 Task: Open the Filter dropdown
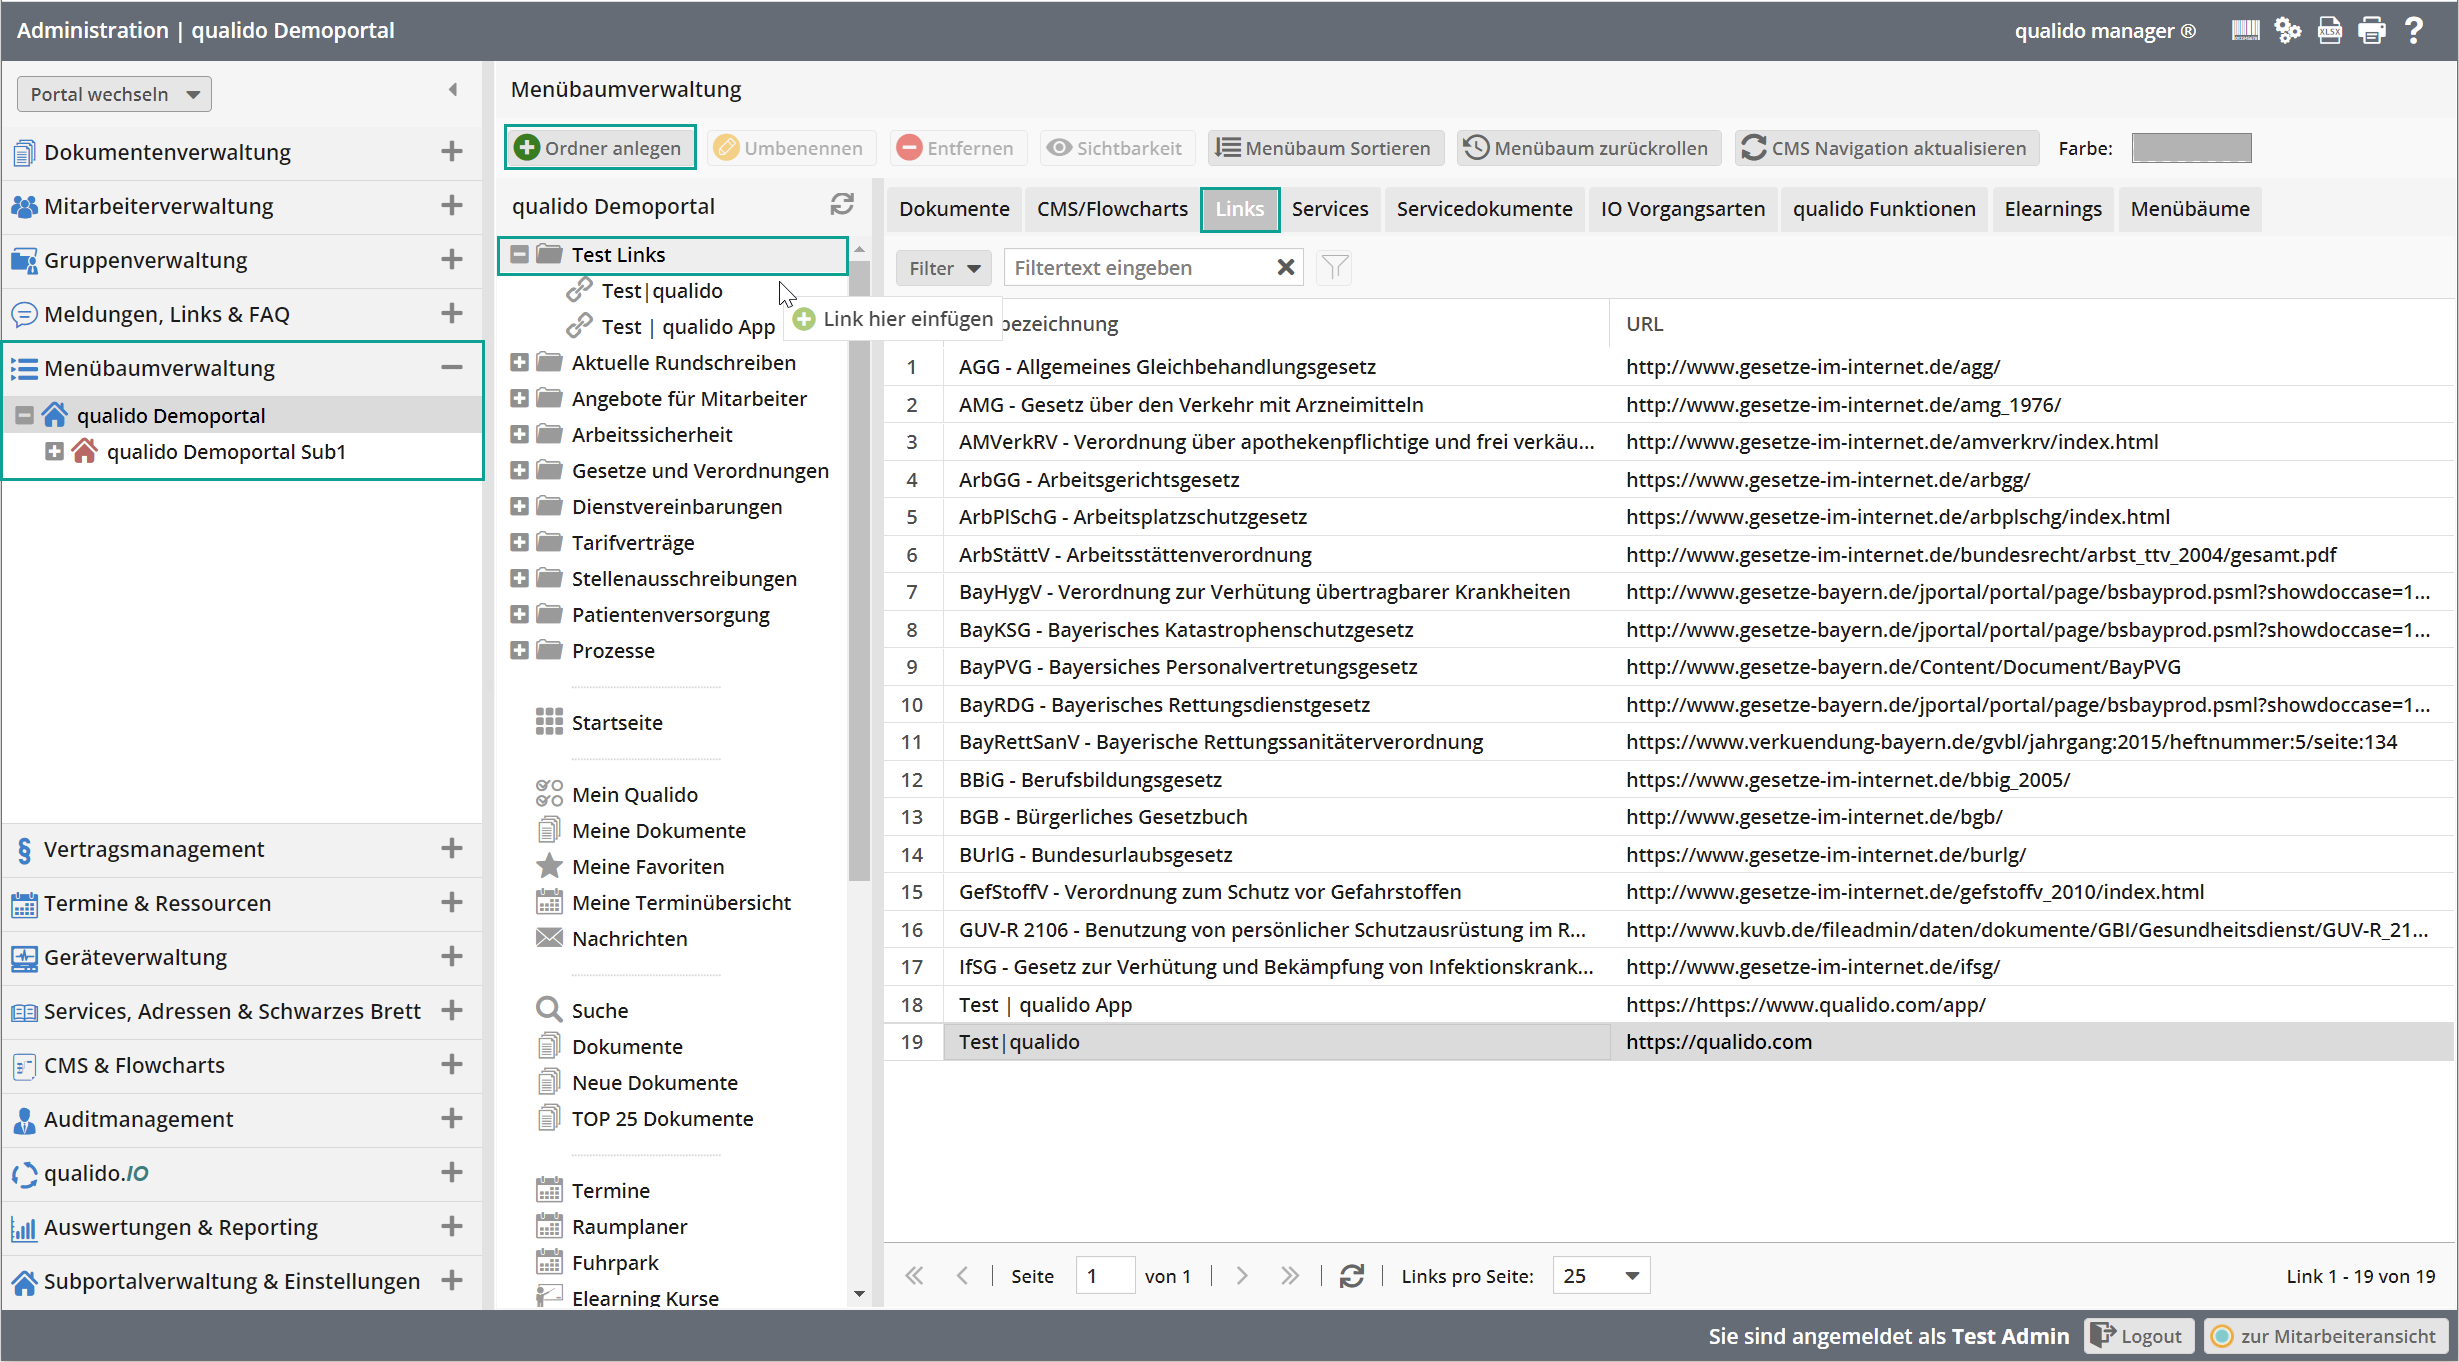[944, 267]
